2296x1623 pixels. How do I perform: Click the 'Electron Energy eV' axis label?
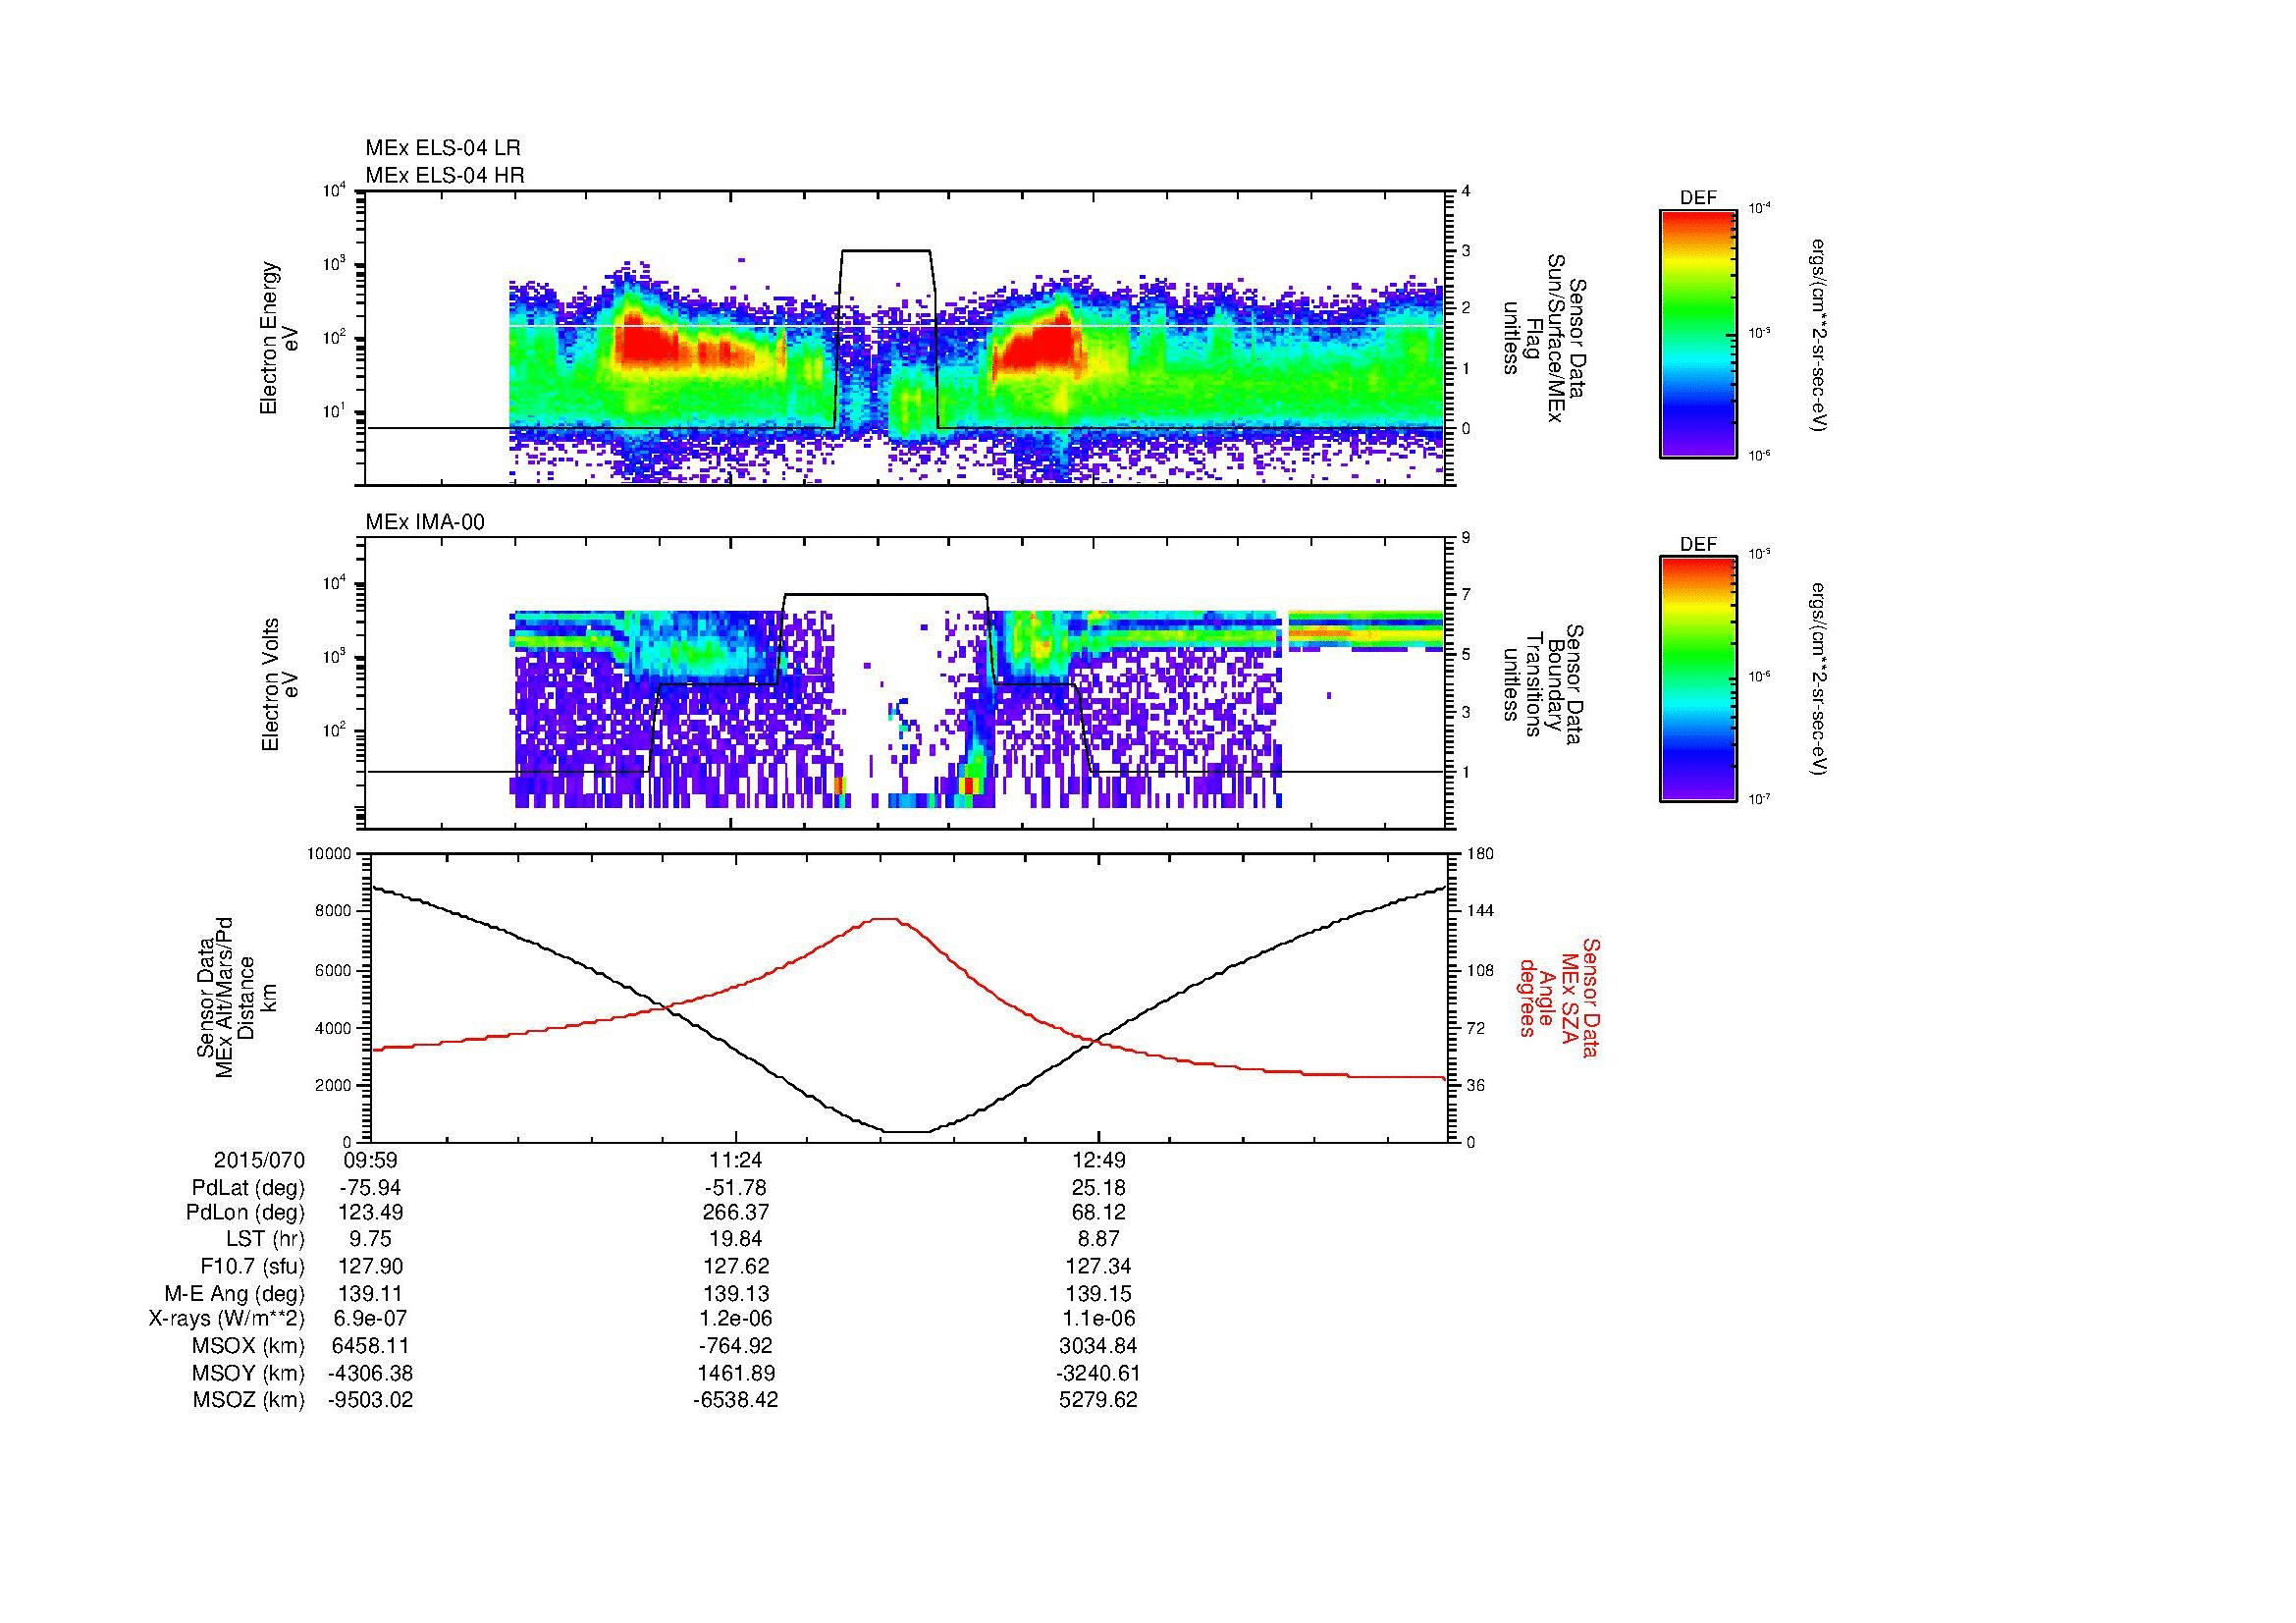[279, 338]
